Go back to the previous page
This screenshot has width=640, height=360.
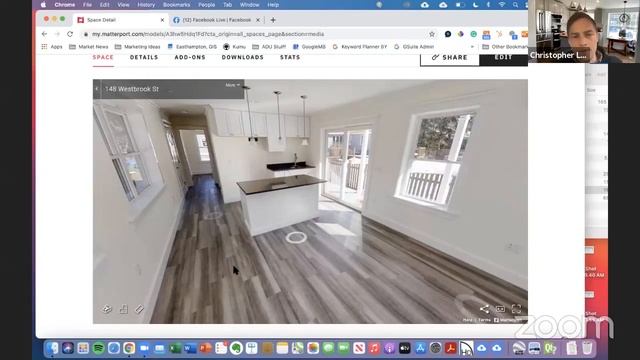point(44,34)
